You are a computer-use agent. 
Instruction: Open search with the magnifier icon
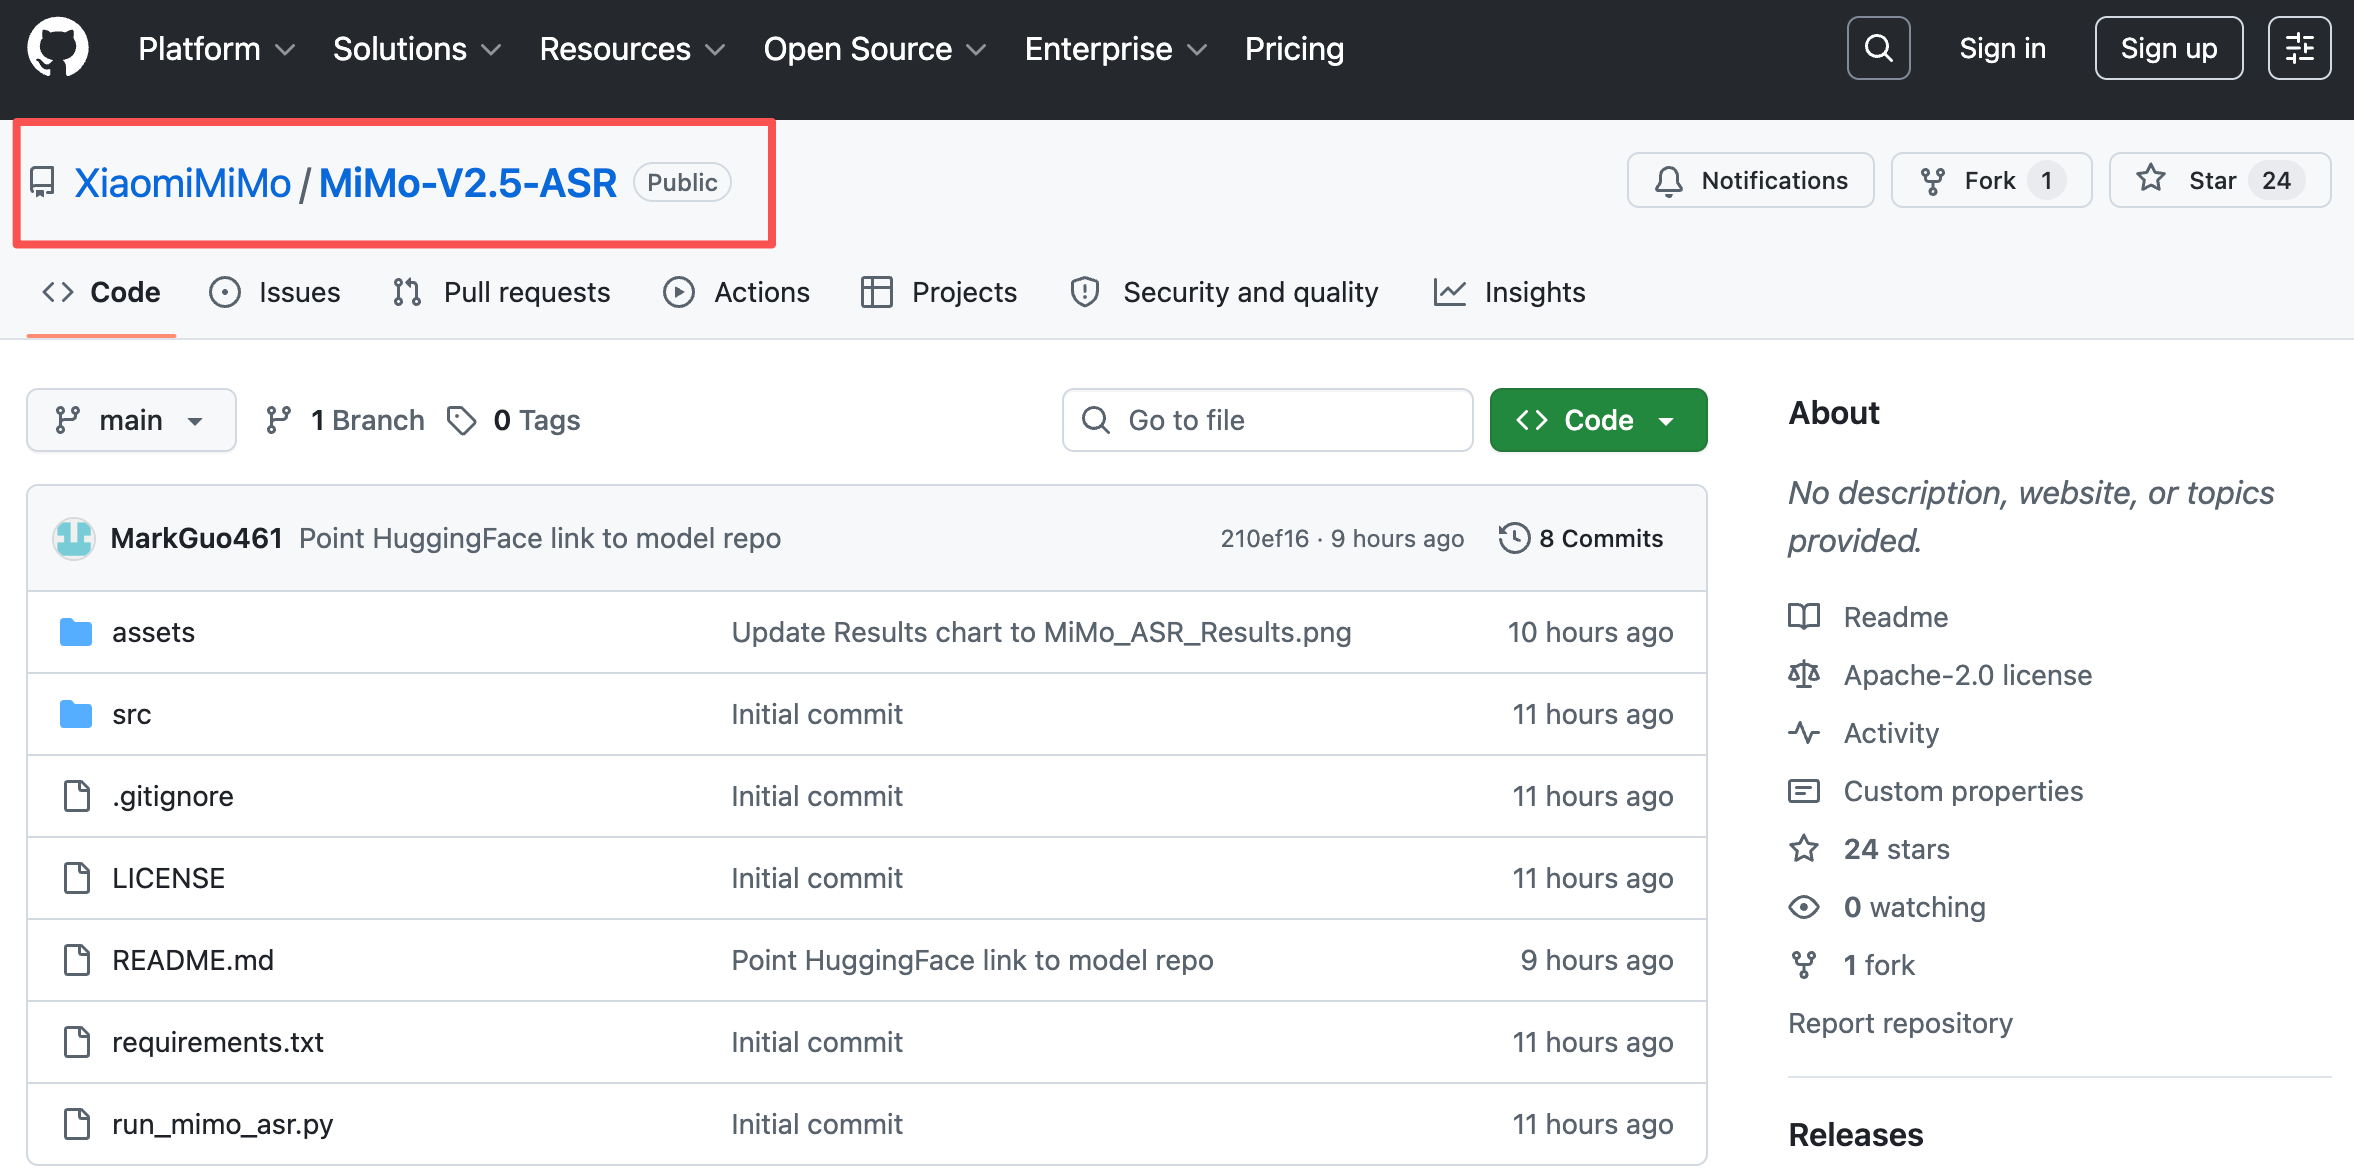[x=1878, y=48]
